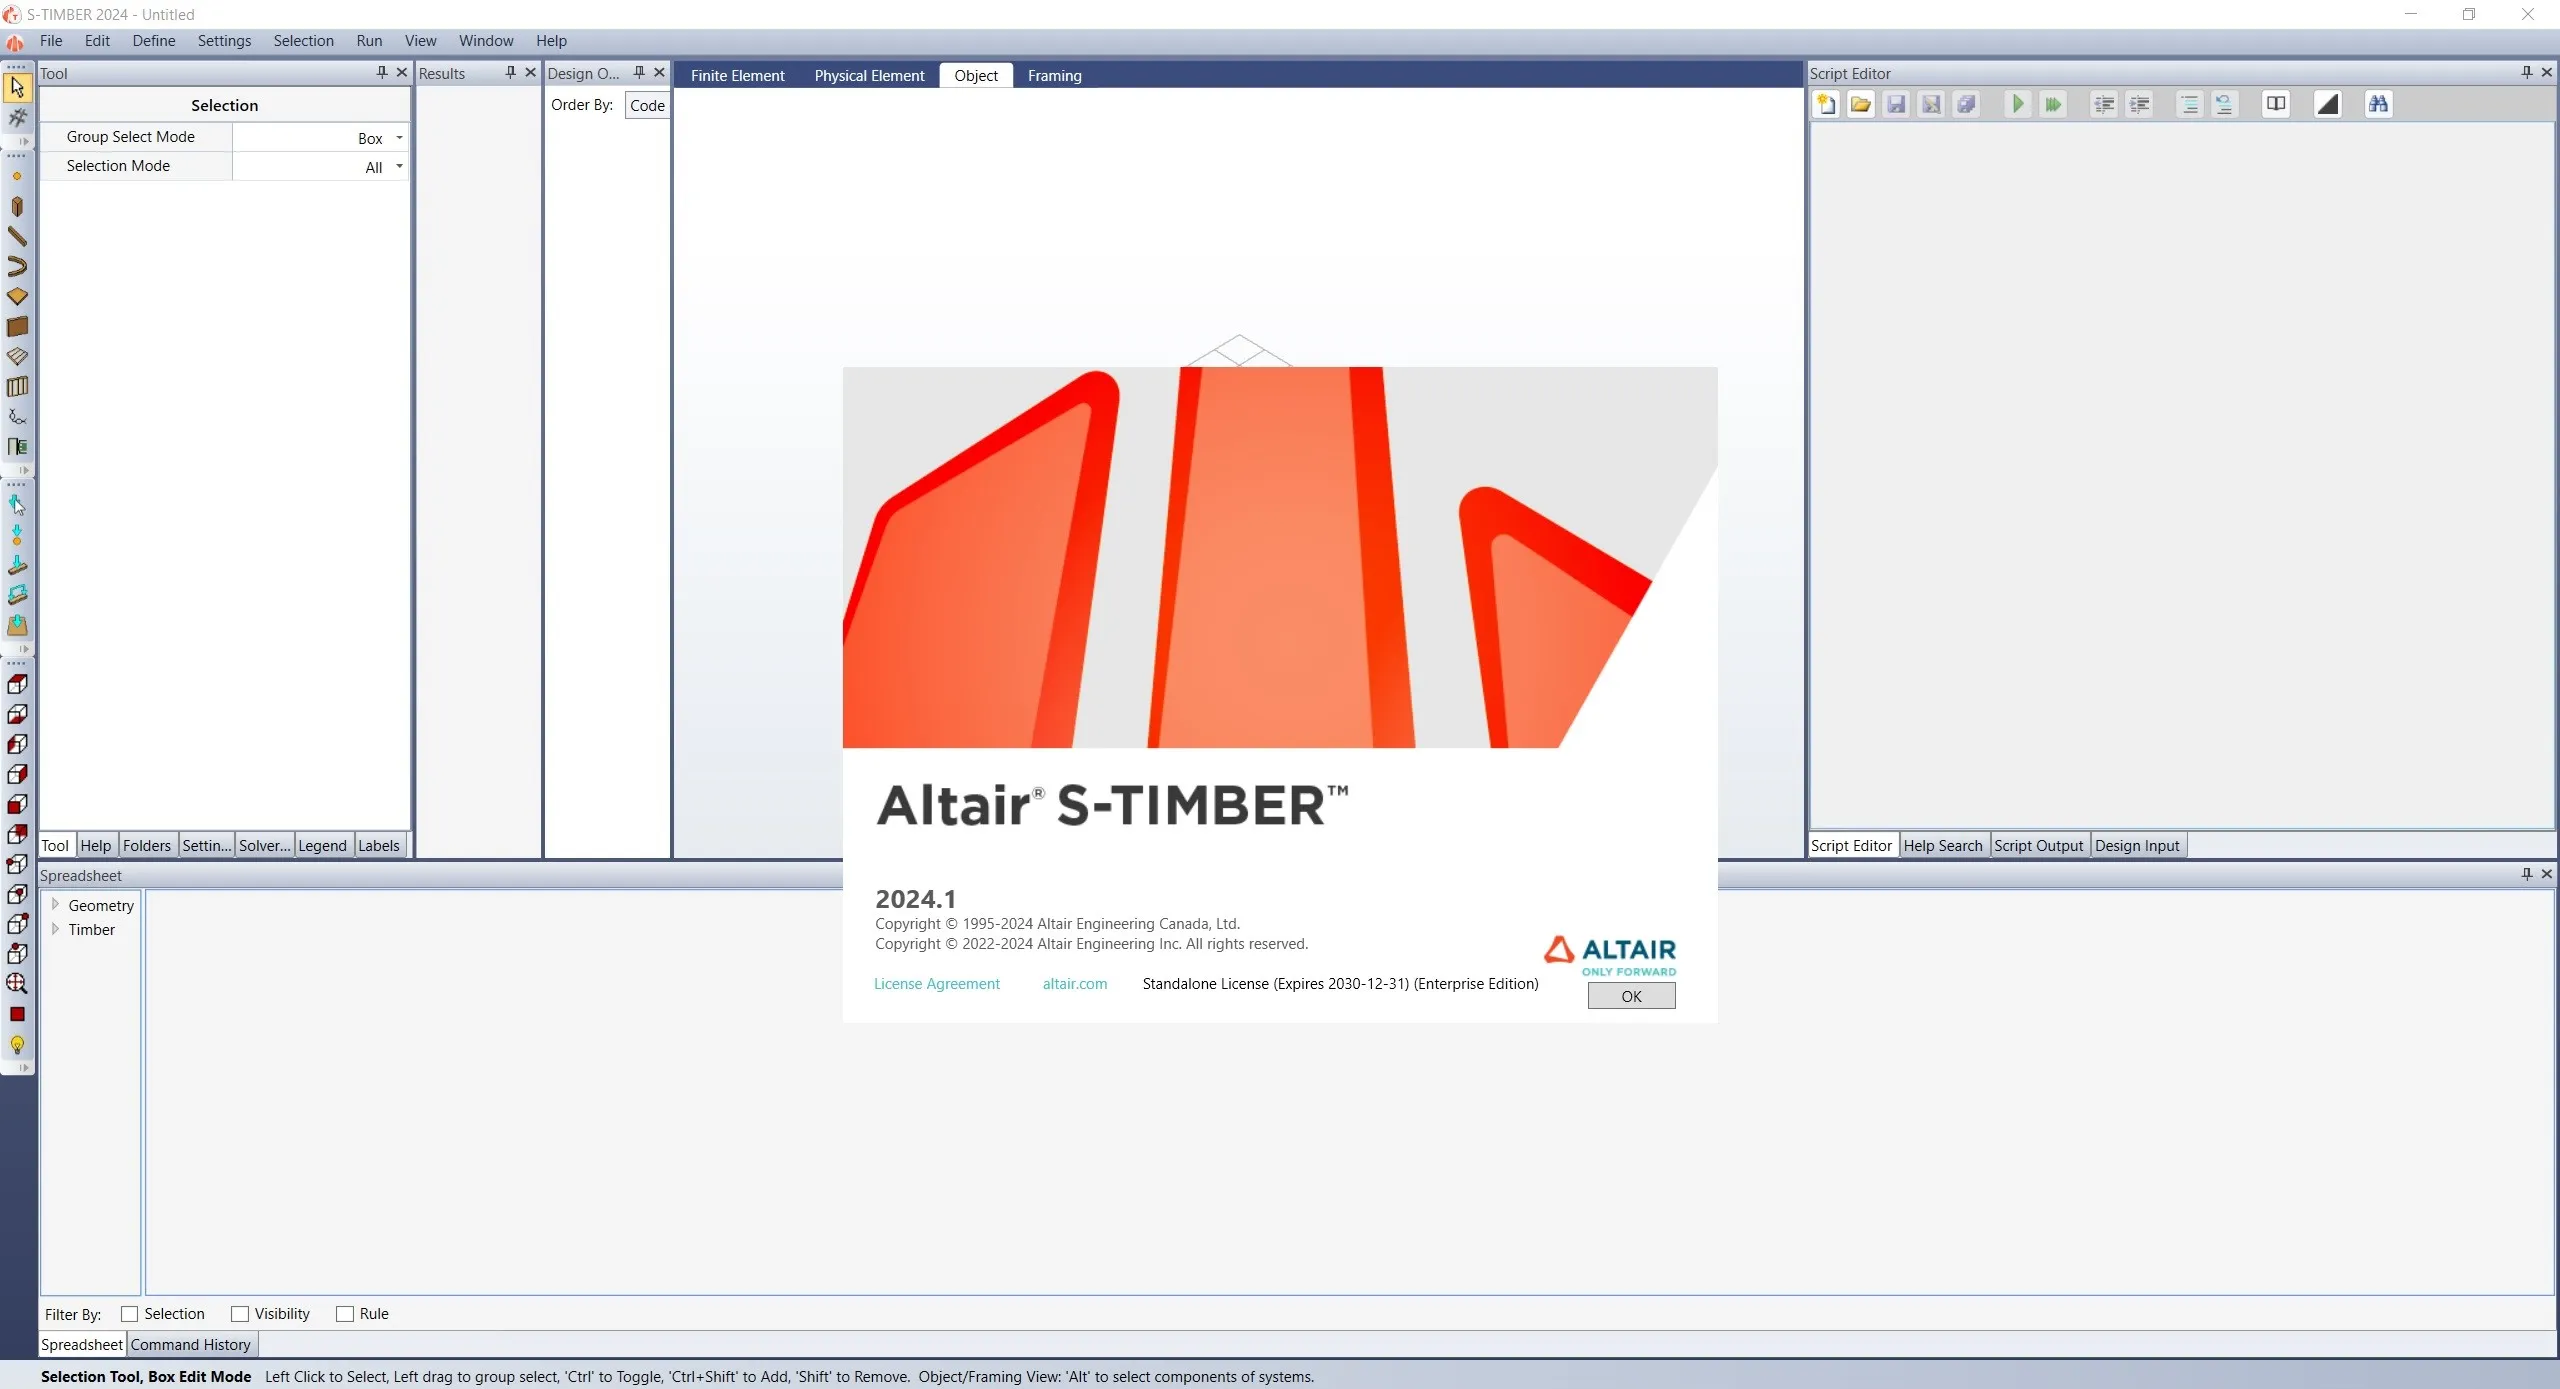Switch to Framing view tab
2560x1389 pixels.
(1054, 76)
